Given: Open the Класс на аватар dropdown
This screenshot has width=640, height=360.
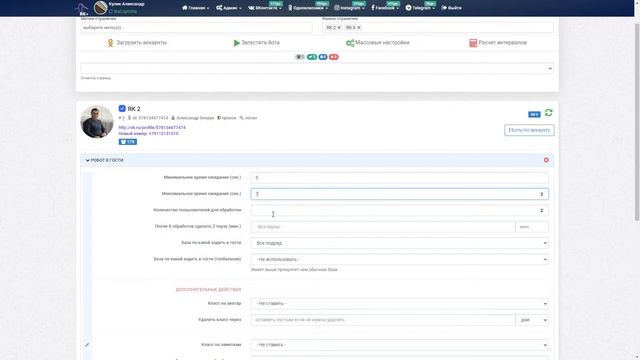Looking at the screenshot, I should [400, 304].
